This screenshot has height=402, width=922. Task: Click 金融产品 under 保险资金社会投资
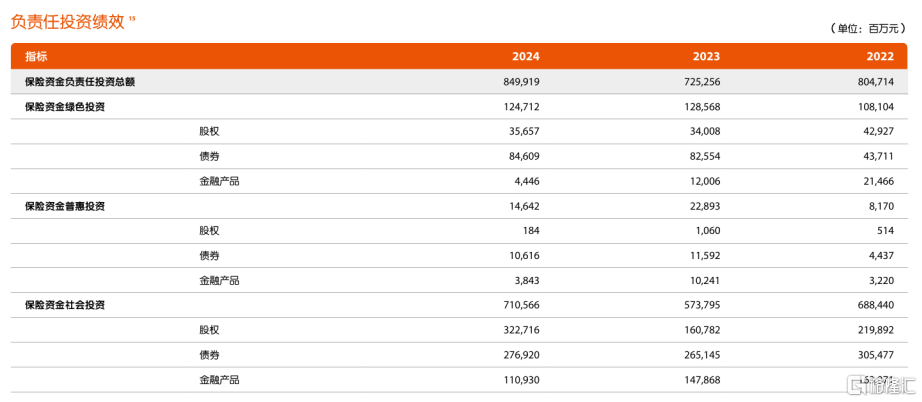(x=219, y=380)
